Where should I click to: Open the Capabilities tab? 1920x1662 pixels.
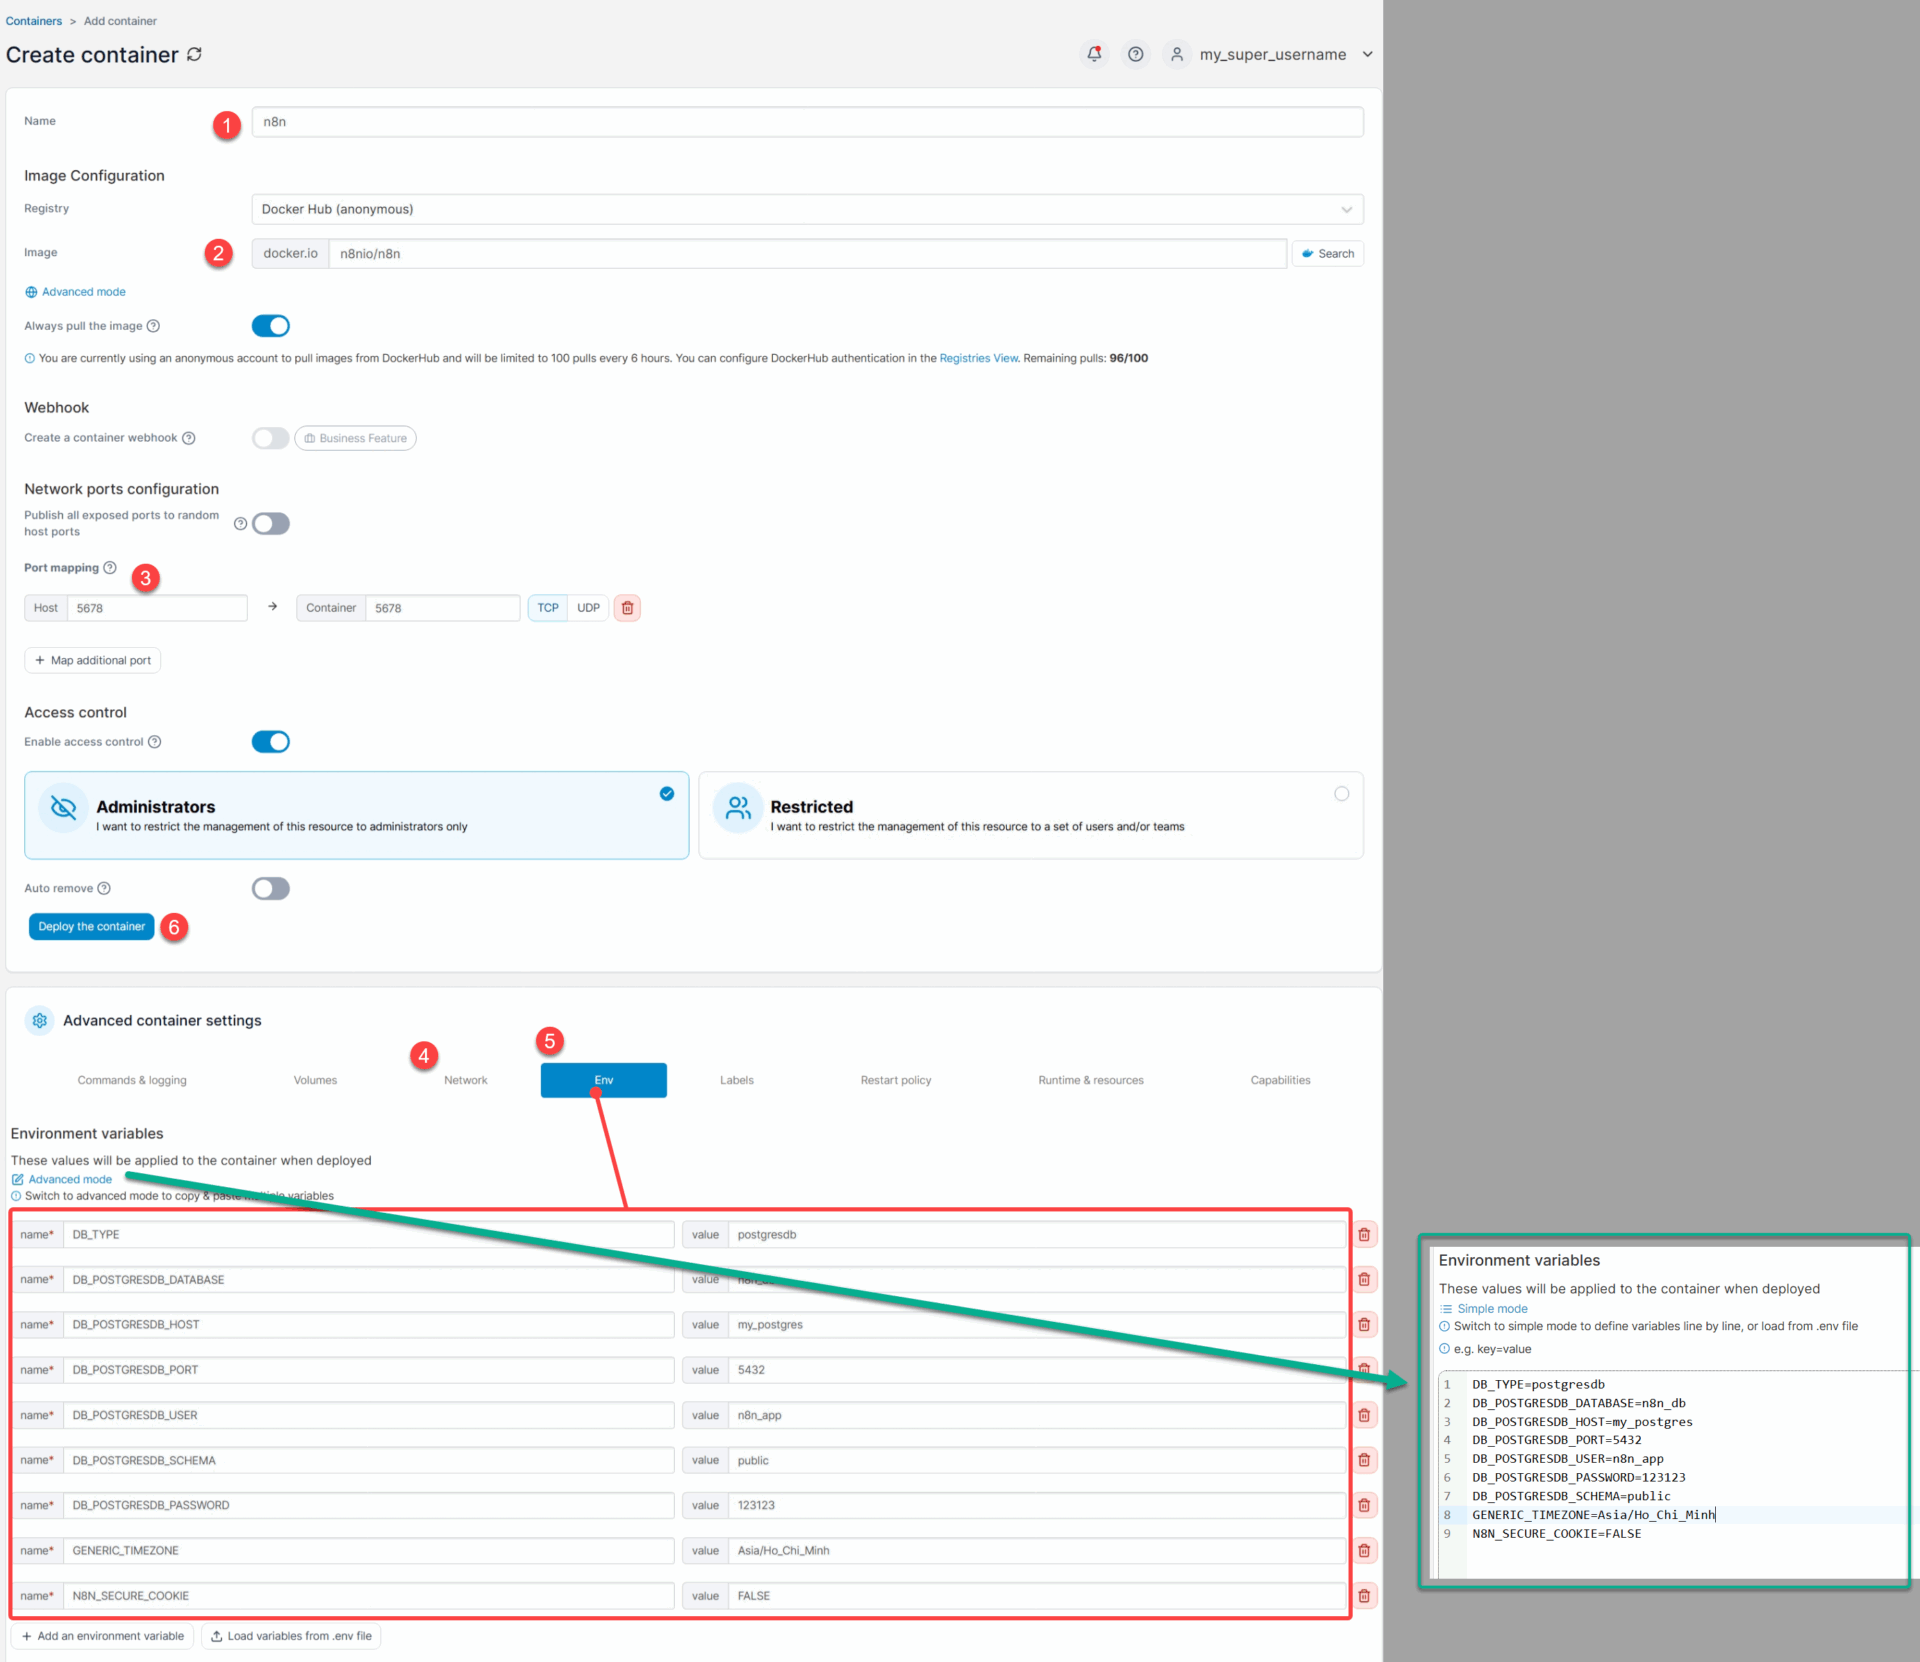coord(1280,1080)
